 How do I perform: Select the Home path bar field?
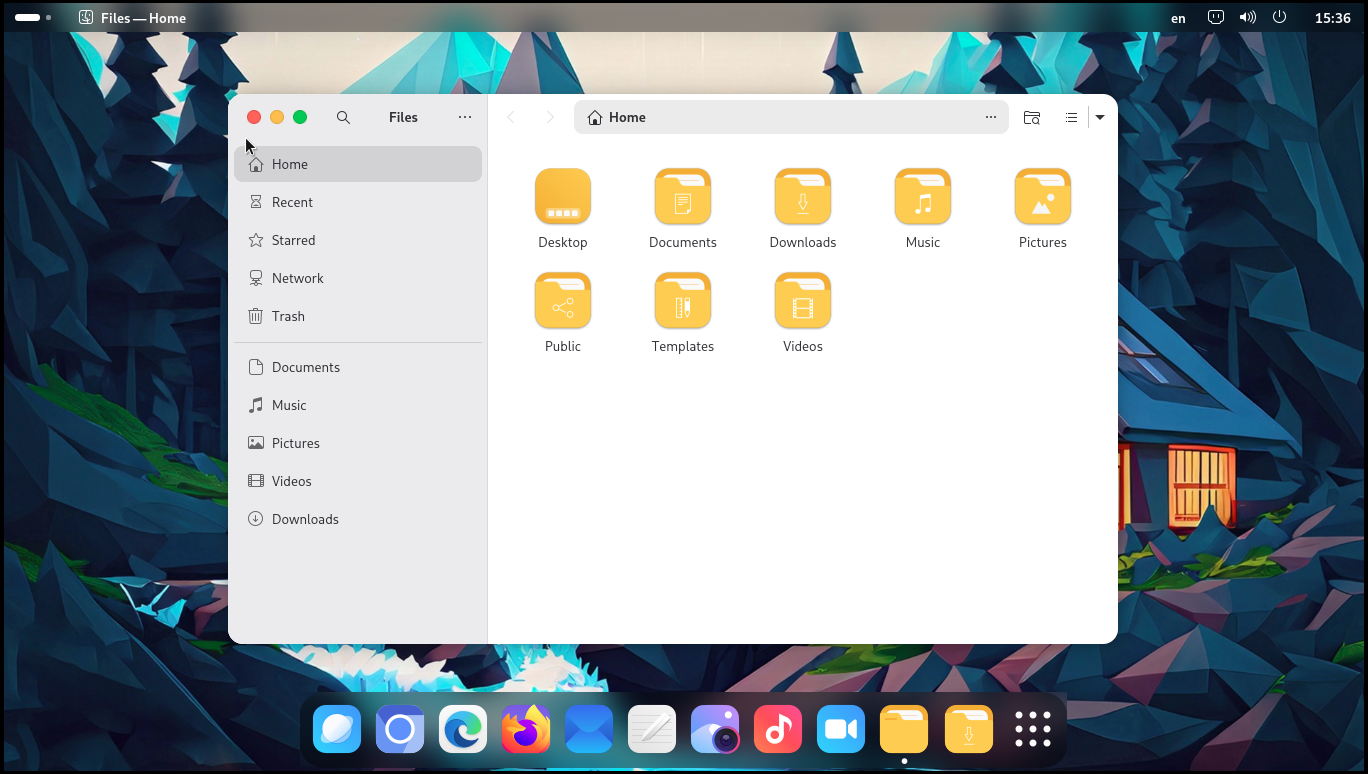[x=791, y=117]
